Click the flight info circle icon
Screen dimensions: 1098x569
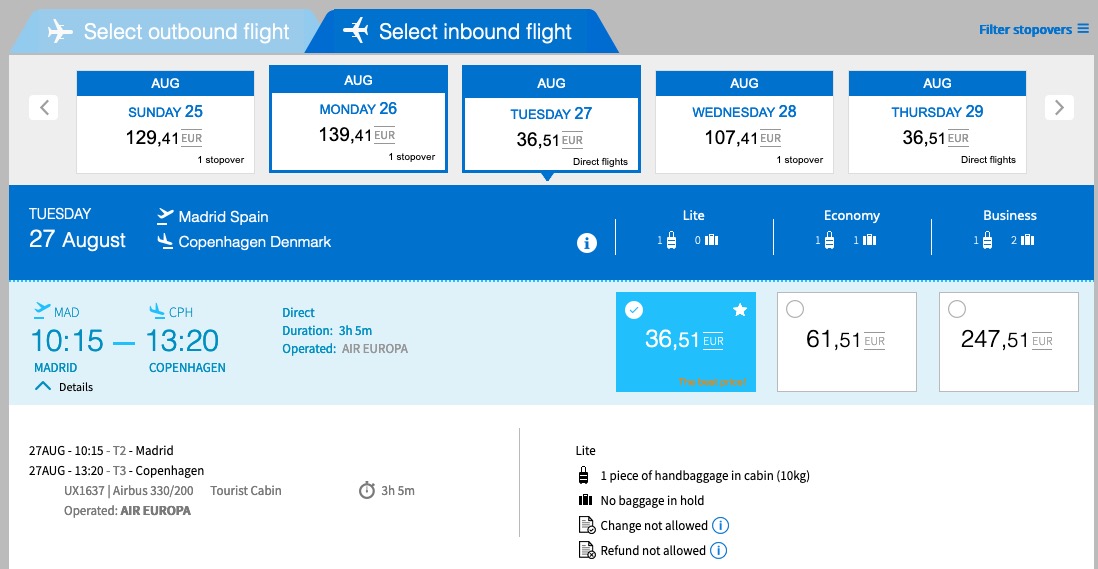click(x=587, y=243)
